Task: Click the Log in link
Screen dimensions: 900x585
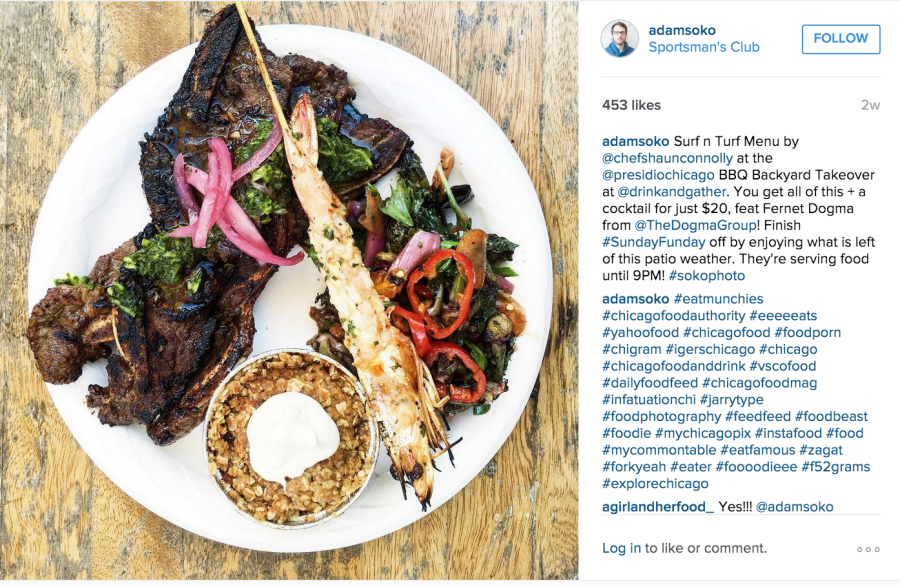Action: 621,548
